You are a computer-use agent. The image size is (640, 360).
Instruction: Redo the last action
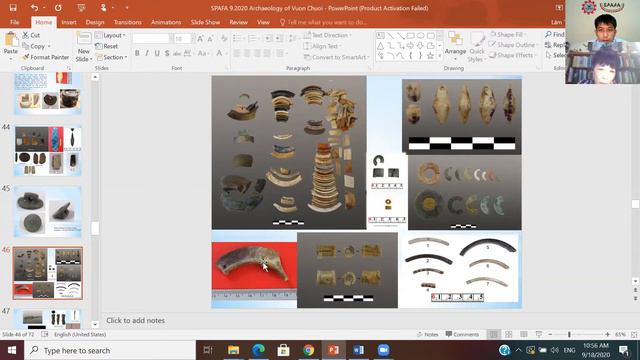coord(58,8)
